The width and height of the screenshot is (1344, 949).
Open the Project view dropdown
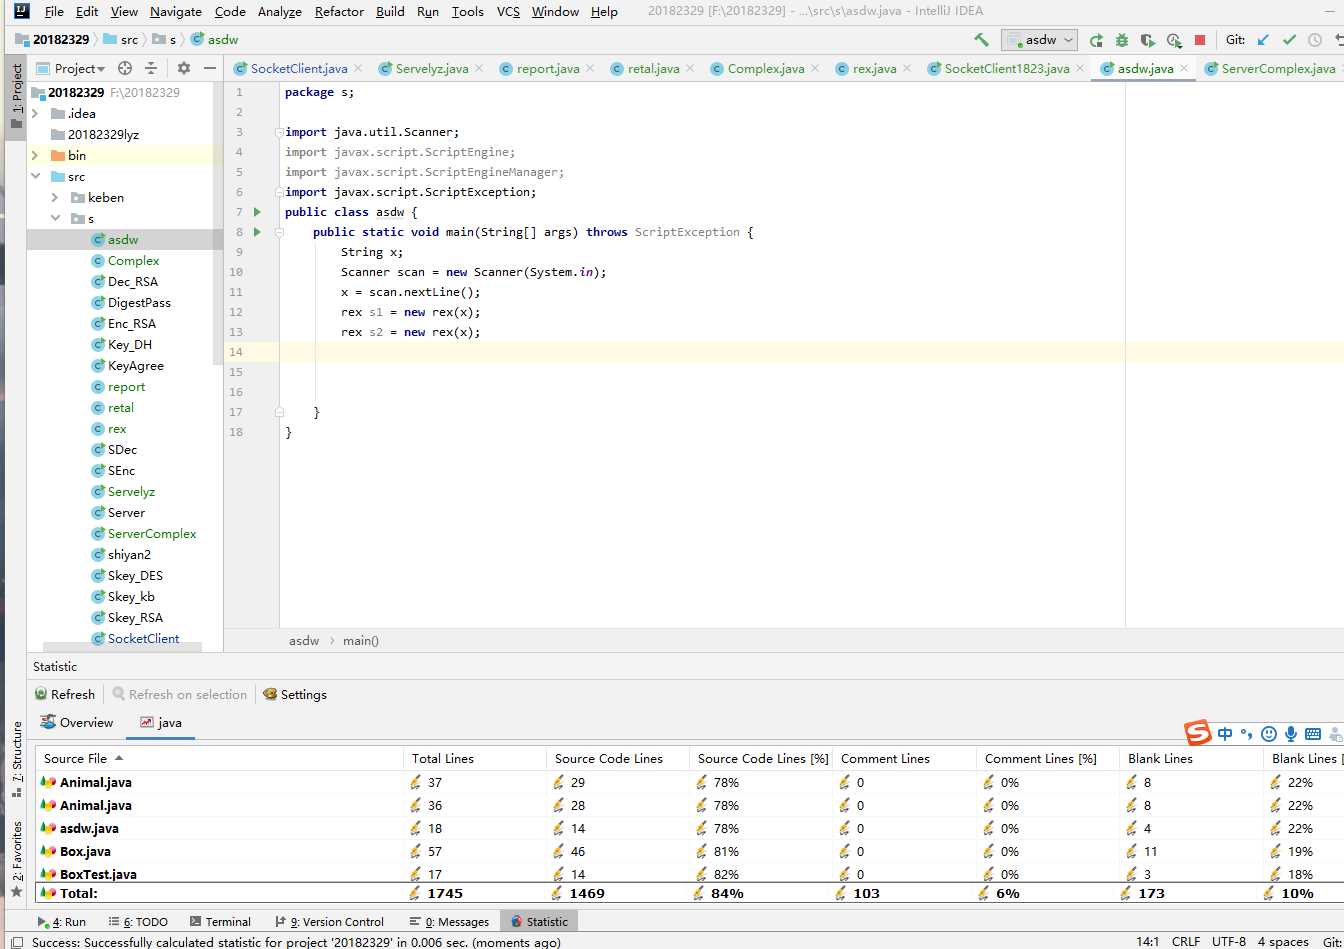[72, 68]
